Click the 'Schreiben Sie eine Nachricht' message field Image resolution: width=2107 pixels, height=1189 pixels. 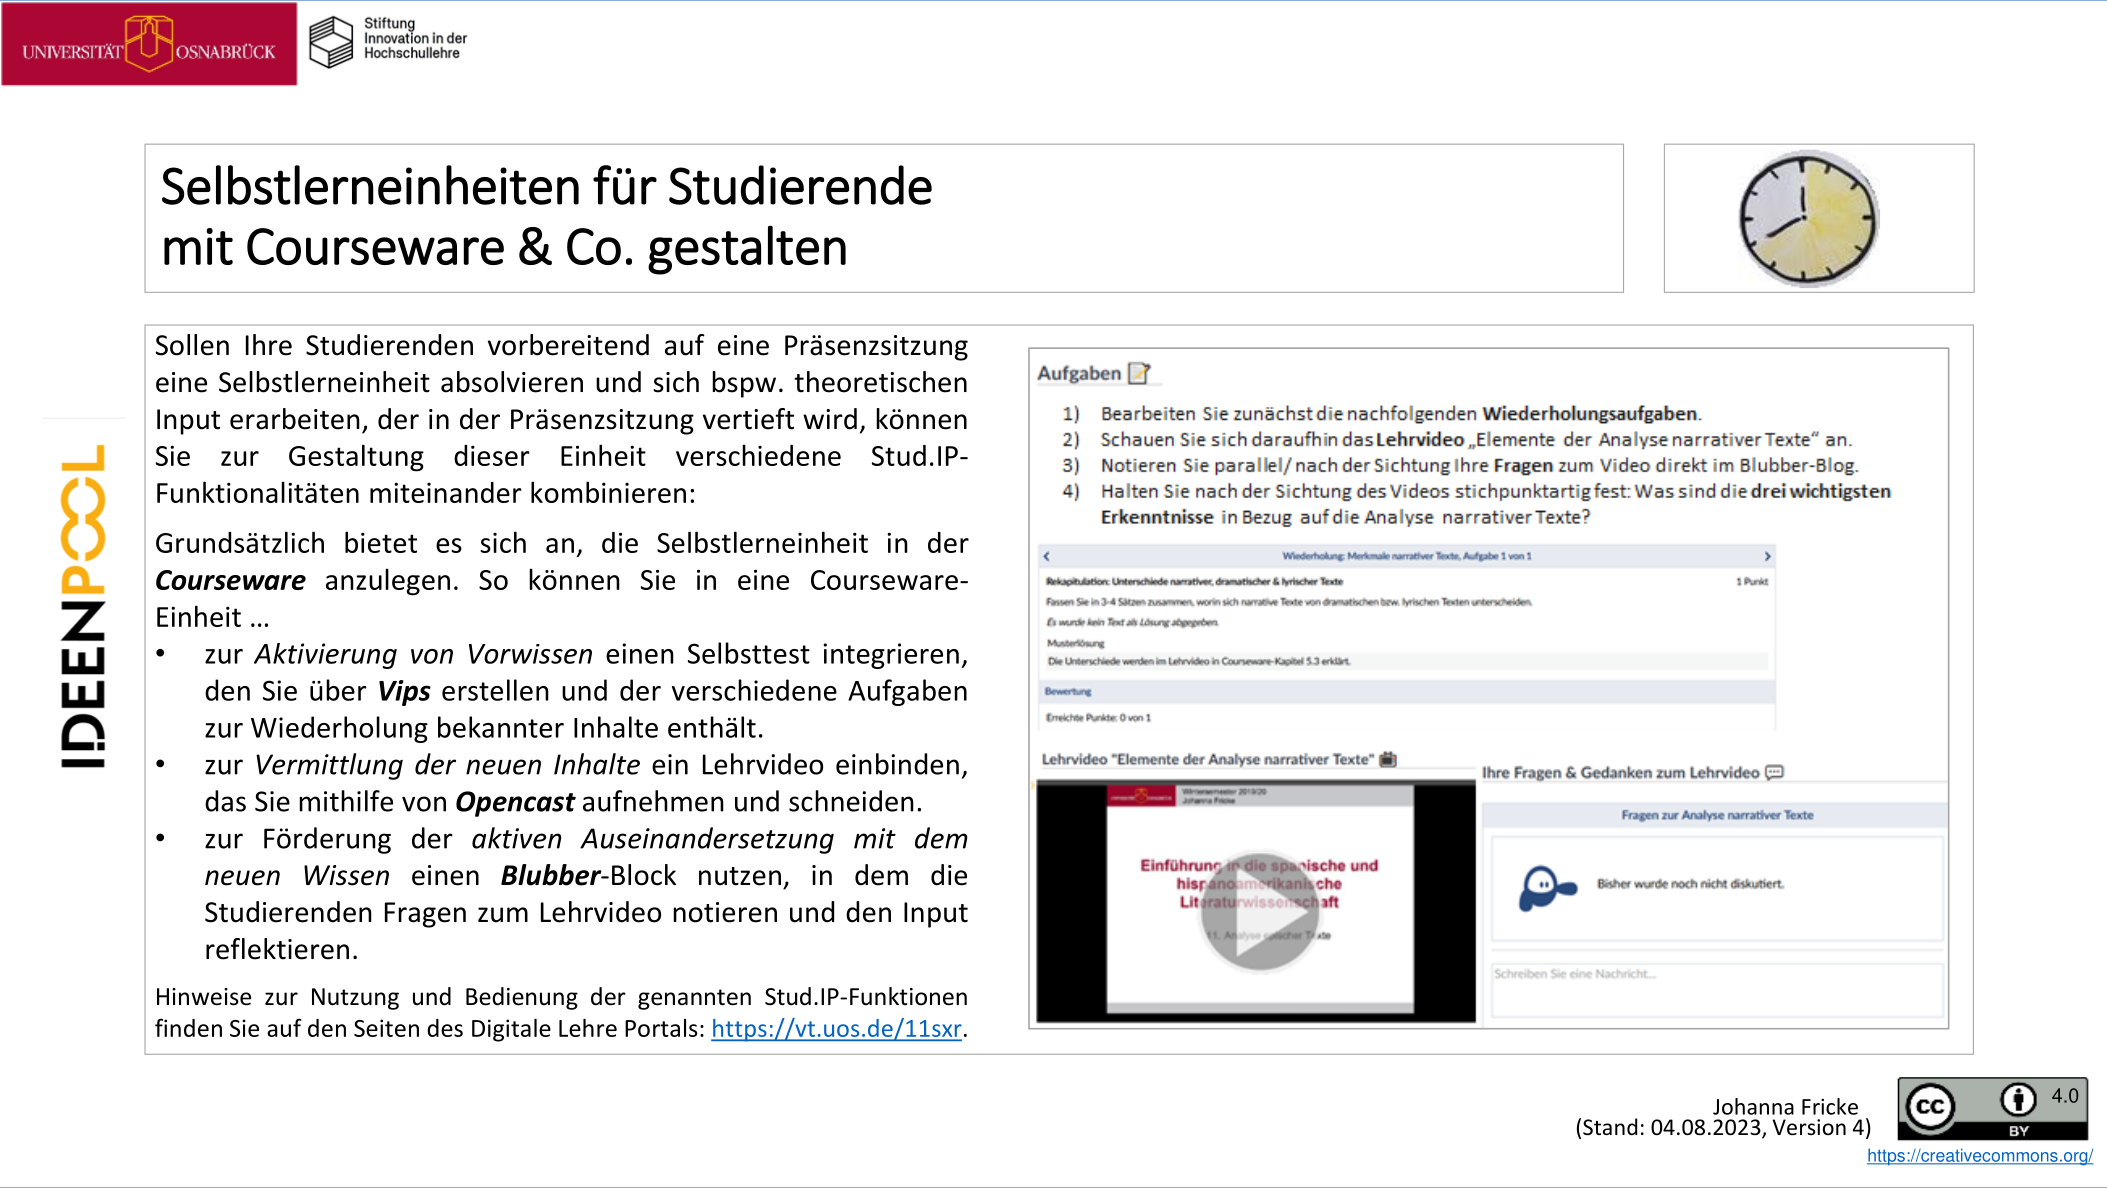click(1717, 989)
